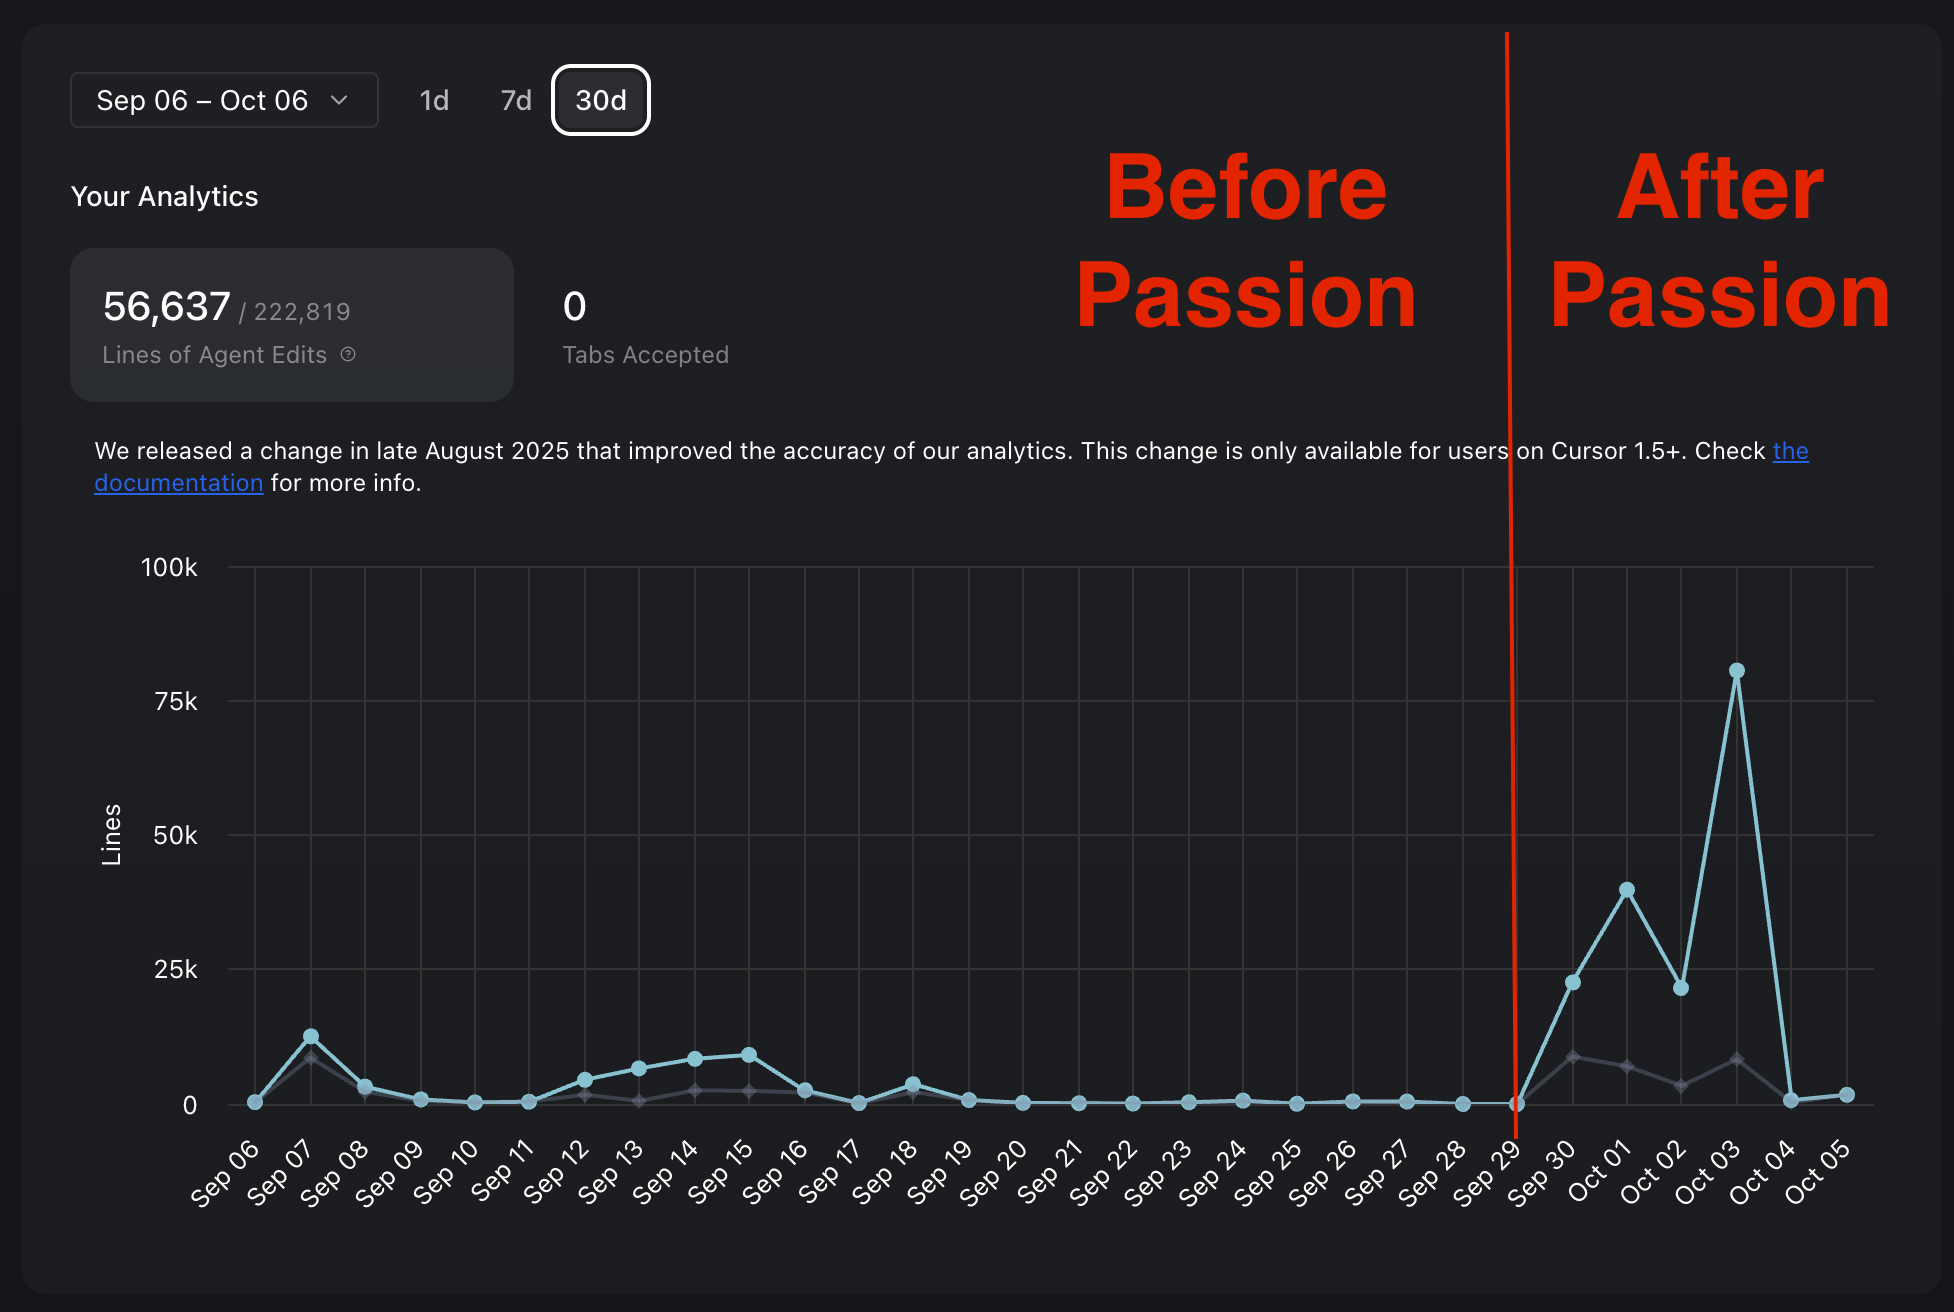Click the dark diamond marker at Oct 03
The image size is (1954, 1312).
1737,1059
